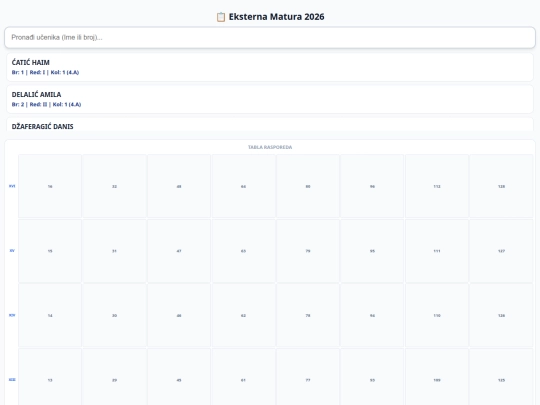The image size is (540, 405).
Task: Click seat 13 in row XIII
Action: coord(50,377)
